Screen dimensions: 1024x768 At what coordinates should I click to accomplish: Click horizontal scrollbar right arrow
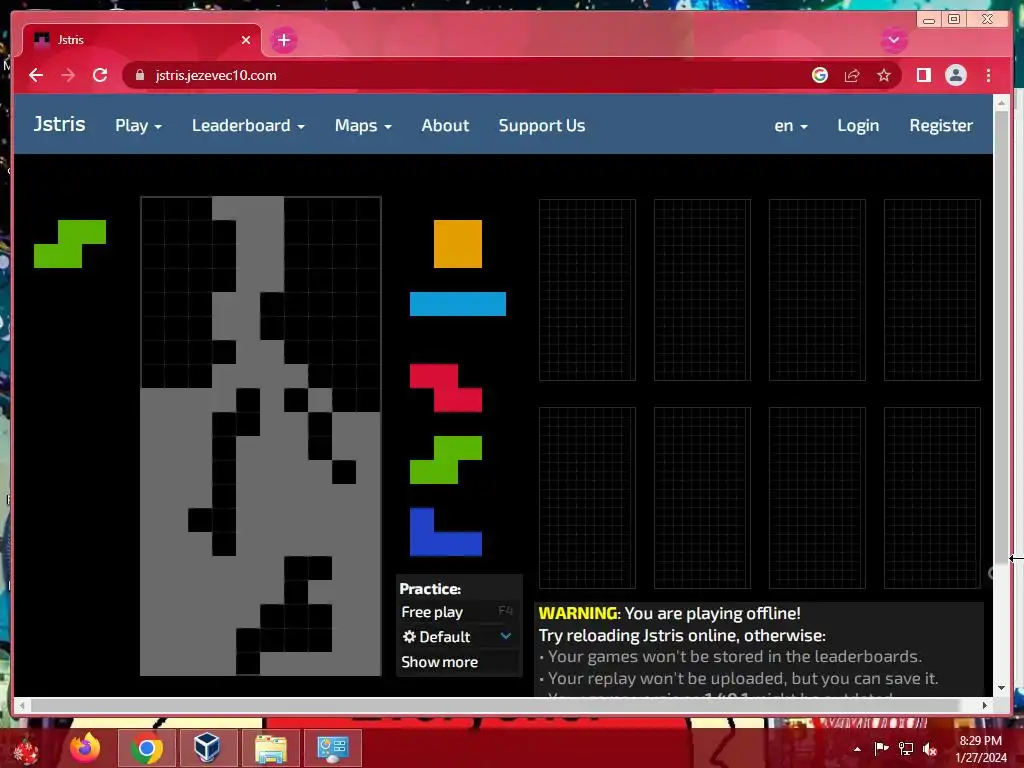click(x=985, y=705)
